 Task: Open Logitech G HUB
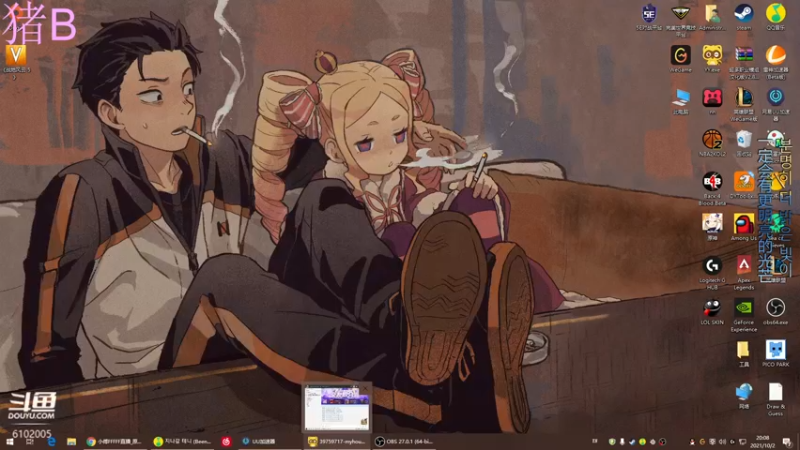[x=712, y=273]
